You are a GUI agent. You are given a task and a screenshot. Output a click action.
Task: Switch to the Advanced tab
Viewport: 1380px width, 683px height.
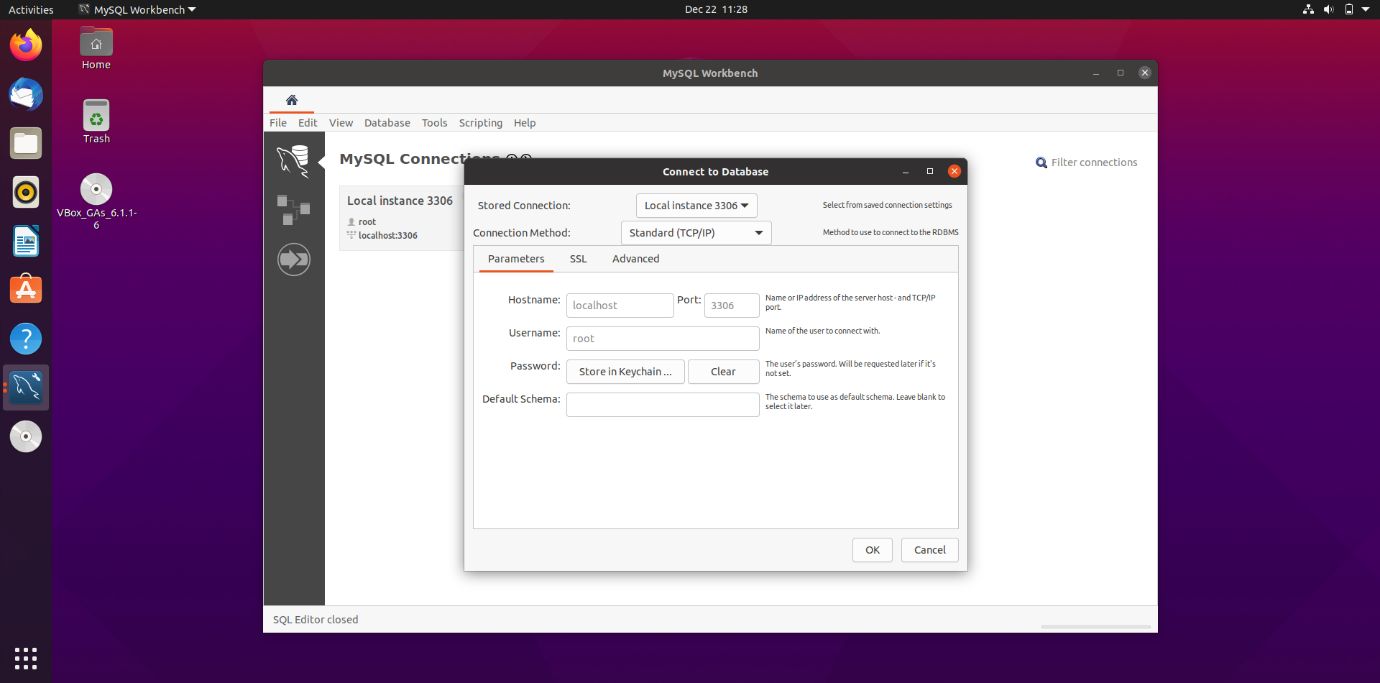[635, 259]
